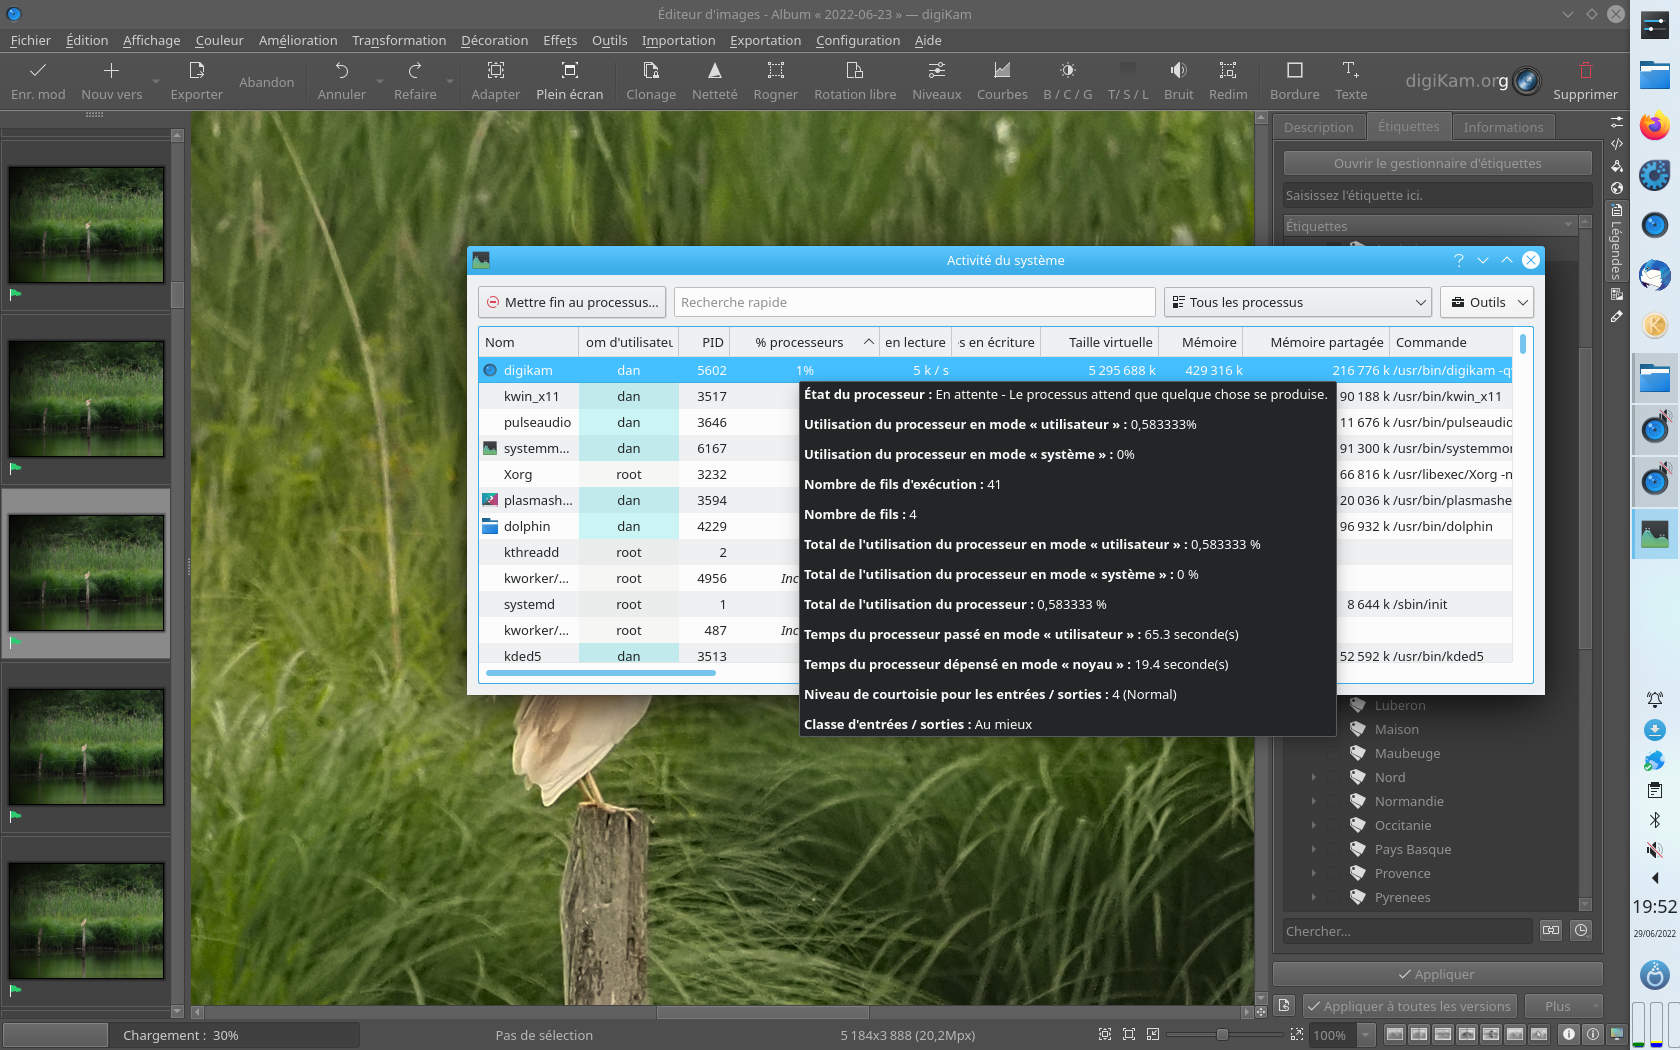Click Appliquer à toutes les versions
Image resolution: width=1680 pixels, height=1050 pixels.
[1410, 1006]
